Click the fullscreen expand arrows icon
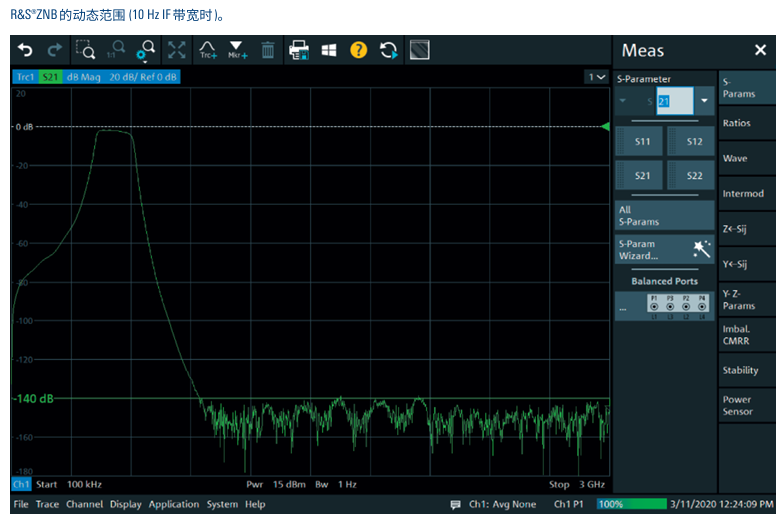 [176, 50]
